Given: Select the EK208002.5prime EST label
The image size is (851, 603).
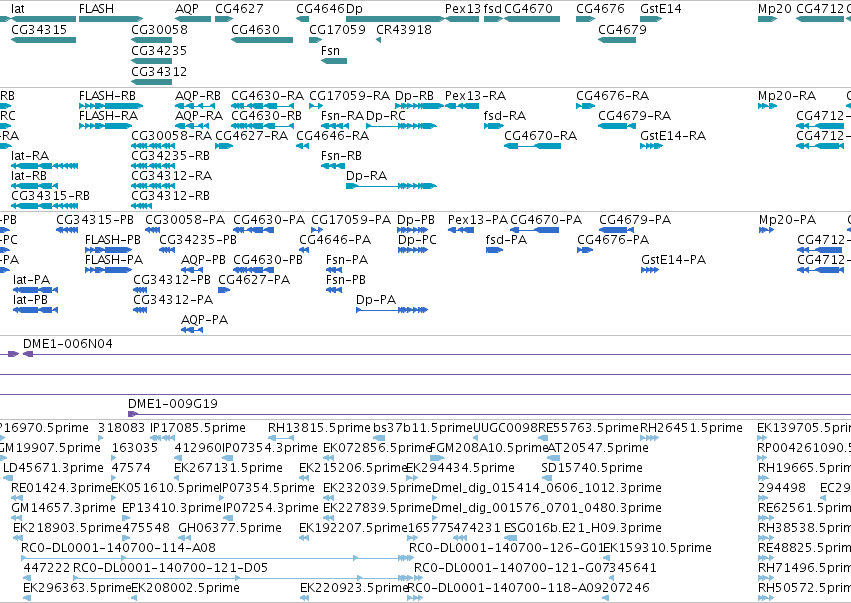Looking at the screenshot, I should coord(185,588).
